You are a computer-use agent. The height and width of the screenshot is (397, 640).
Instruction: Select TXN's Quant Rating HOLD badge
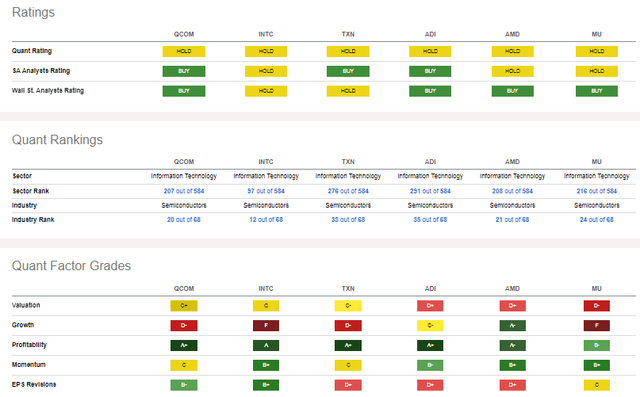[x=348, y=51]
